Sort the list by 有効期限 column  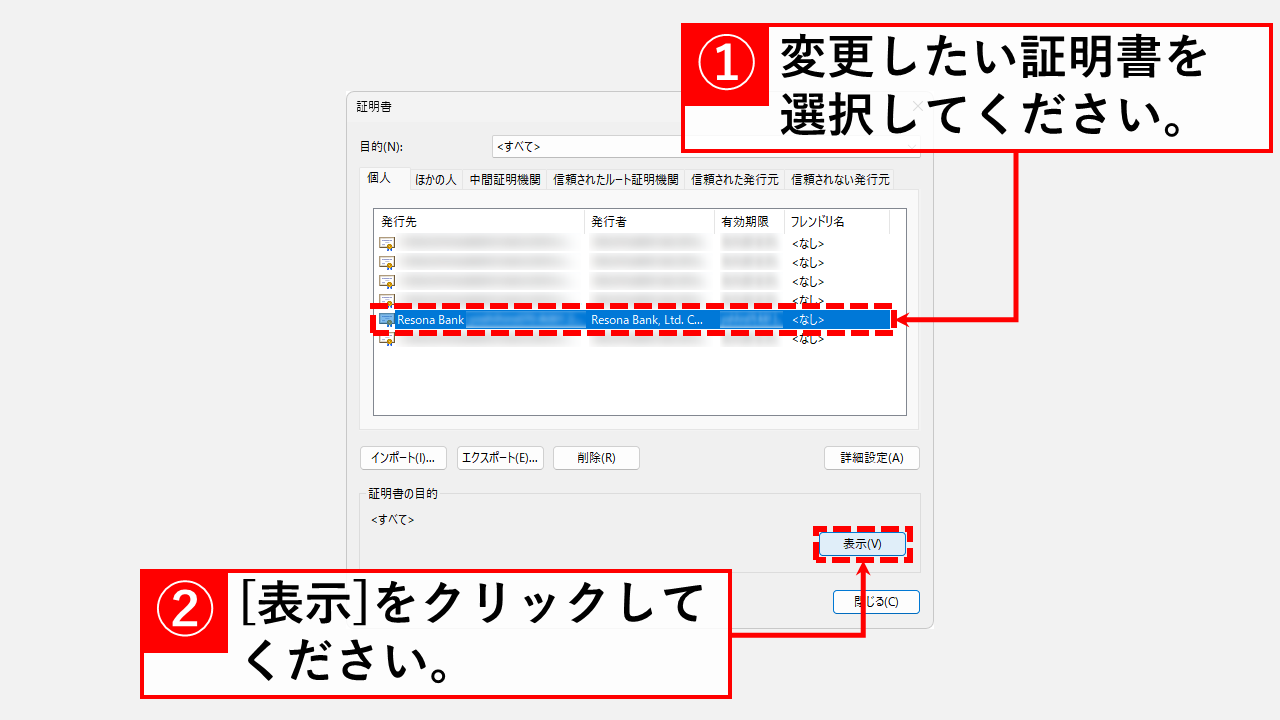tap(747, 220)
